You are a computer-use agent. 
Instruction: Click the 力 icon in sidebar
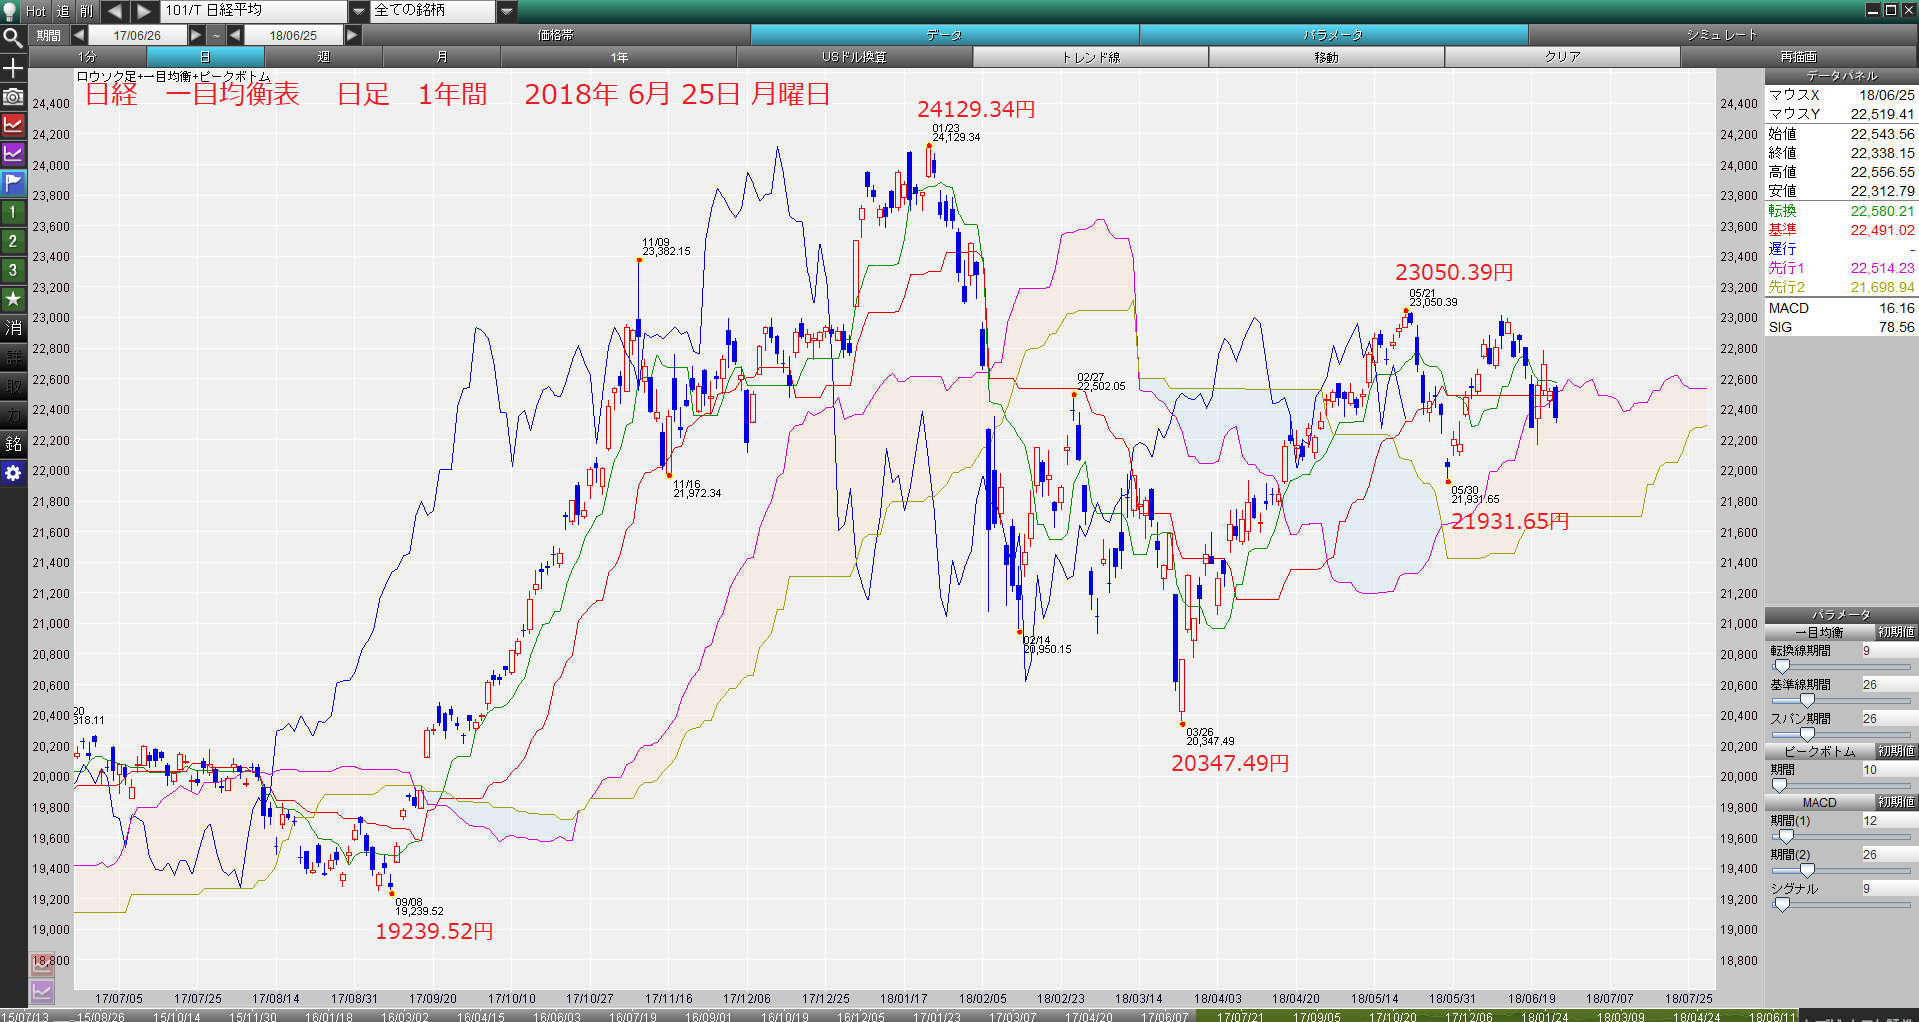click(13, 415)
